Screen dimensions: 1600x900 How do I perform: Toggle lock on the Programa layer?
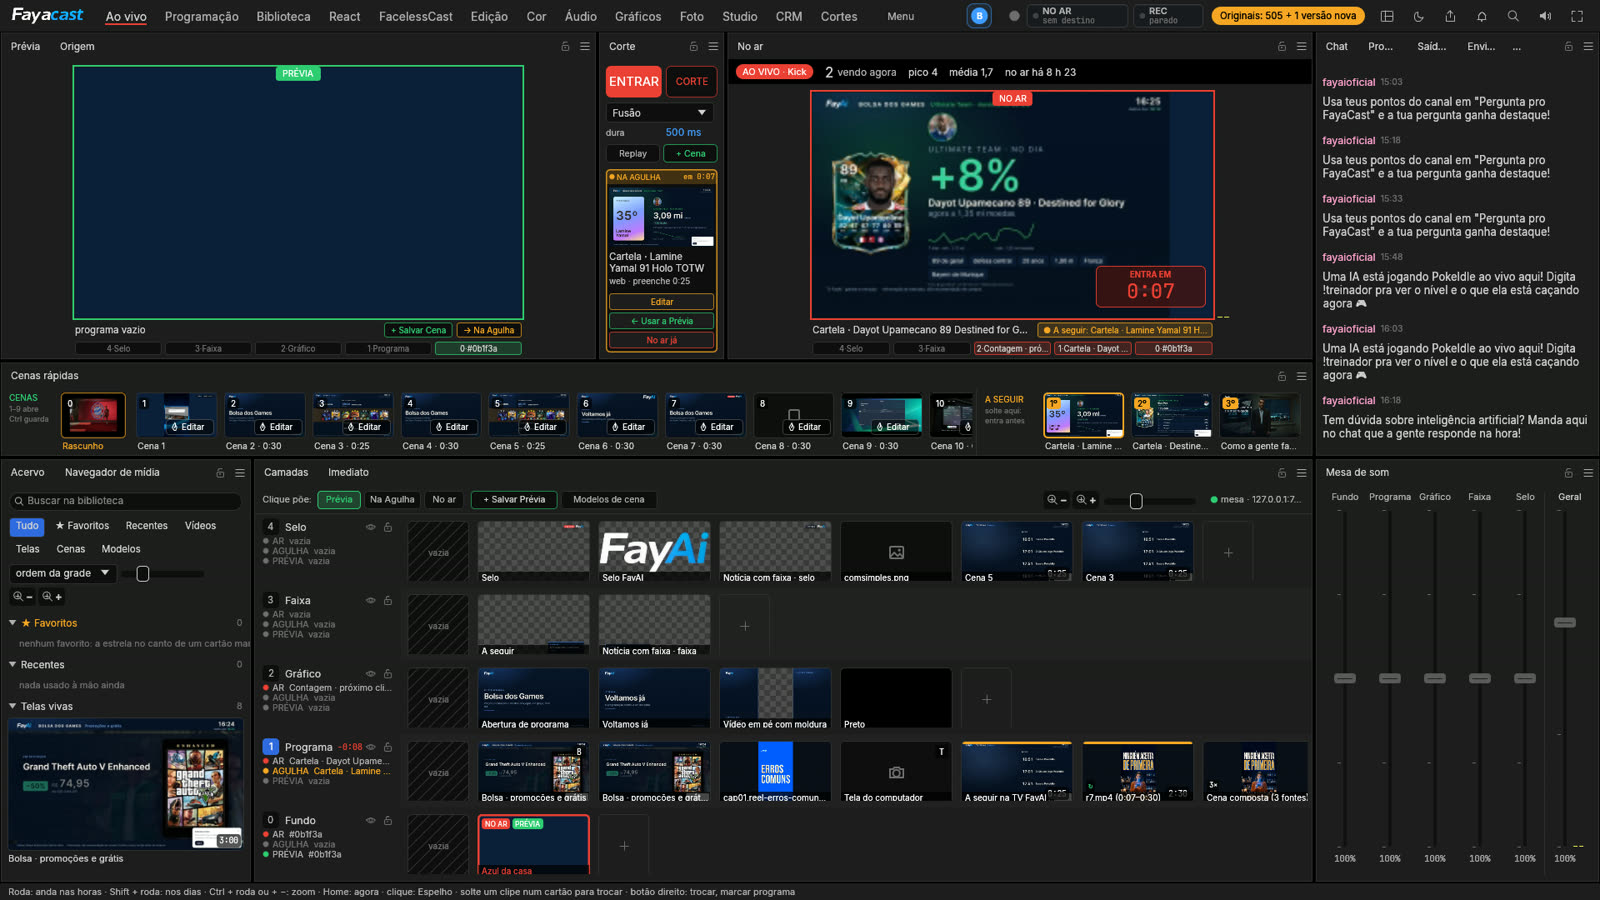point(388,747)
